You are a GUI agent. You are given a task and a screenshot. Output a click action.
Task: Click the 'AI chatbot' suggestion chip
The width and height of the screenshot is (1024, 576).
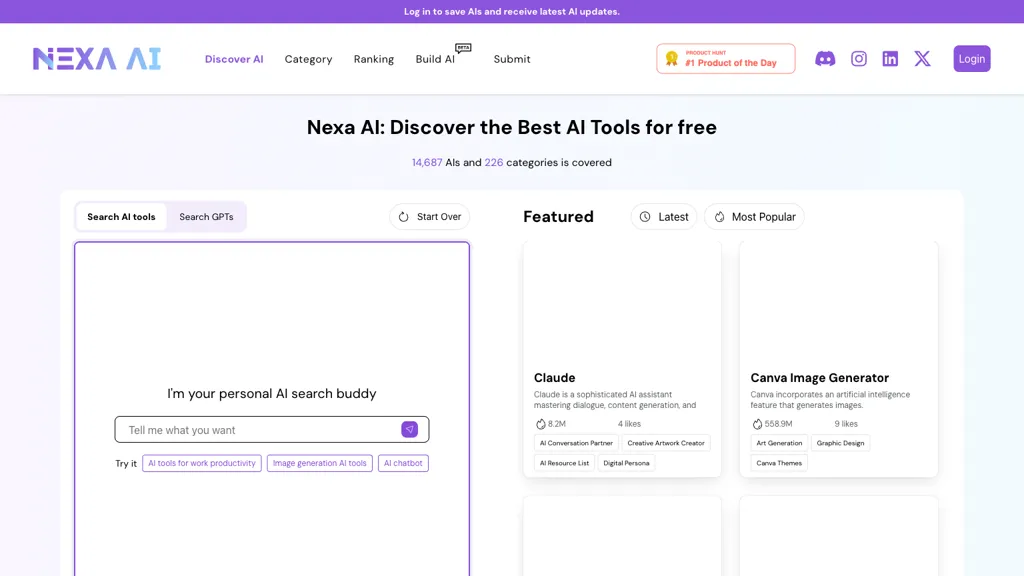(403, 463)
